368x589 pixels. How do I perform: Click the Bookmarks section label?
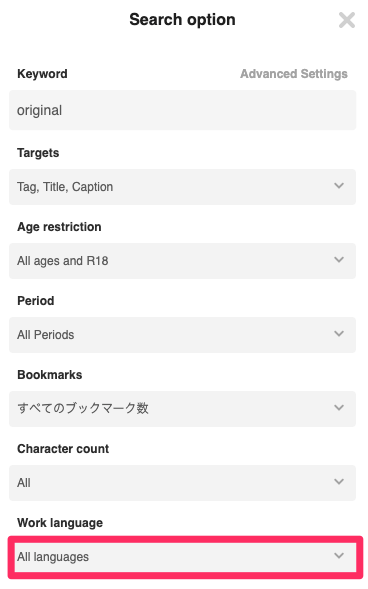click(50, 375)
